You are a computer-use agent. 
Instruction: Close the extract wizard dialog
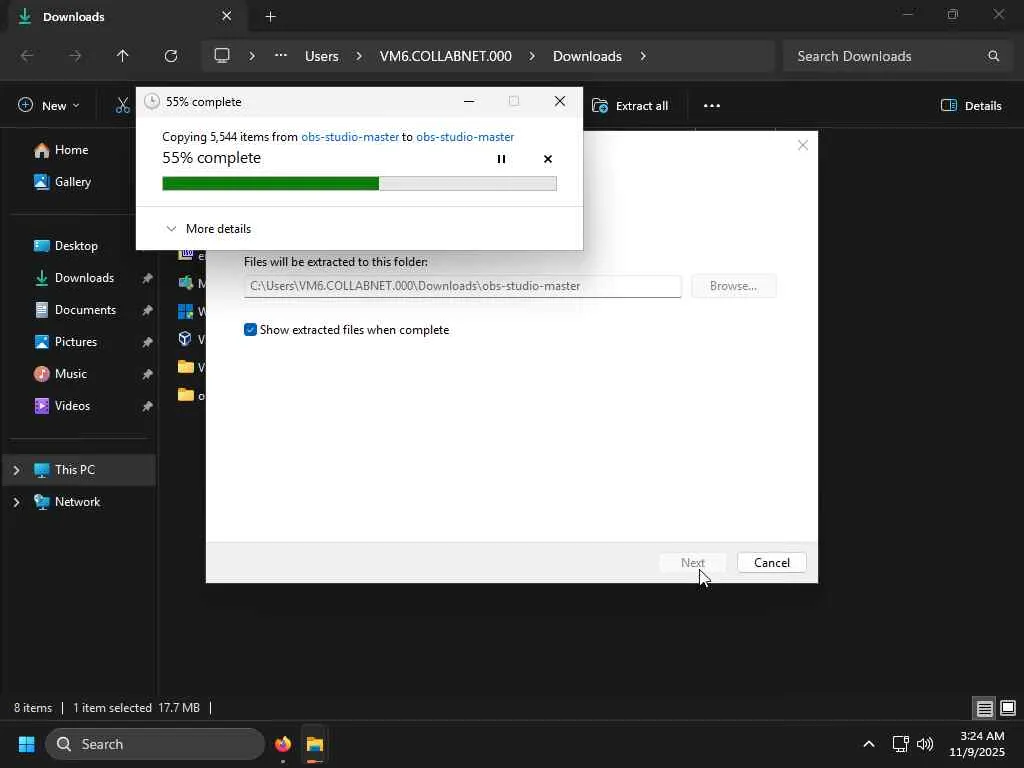(803, 145)
